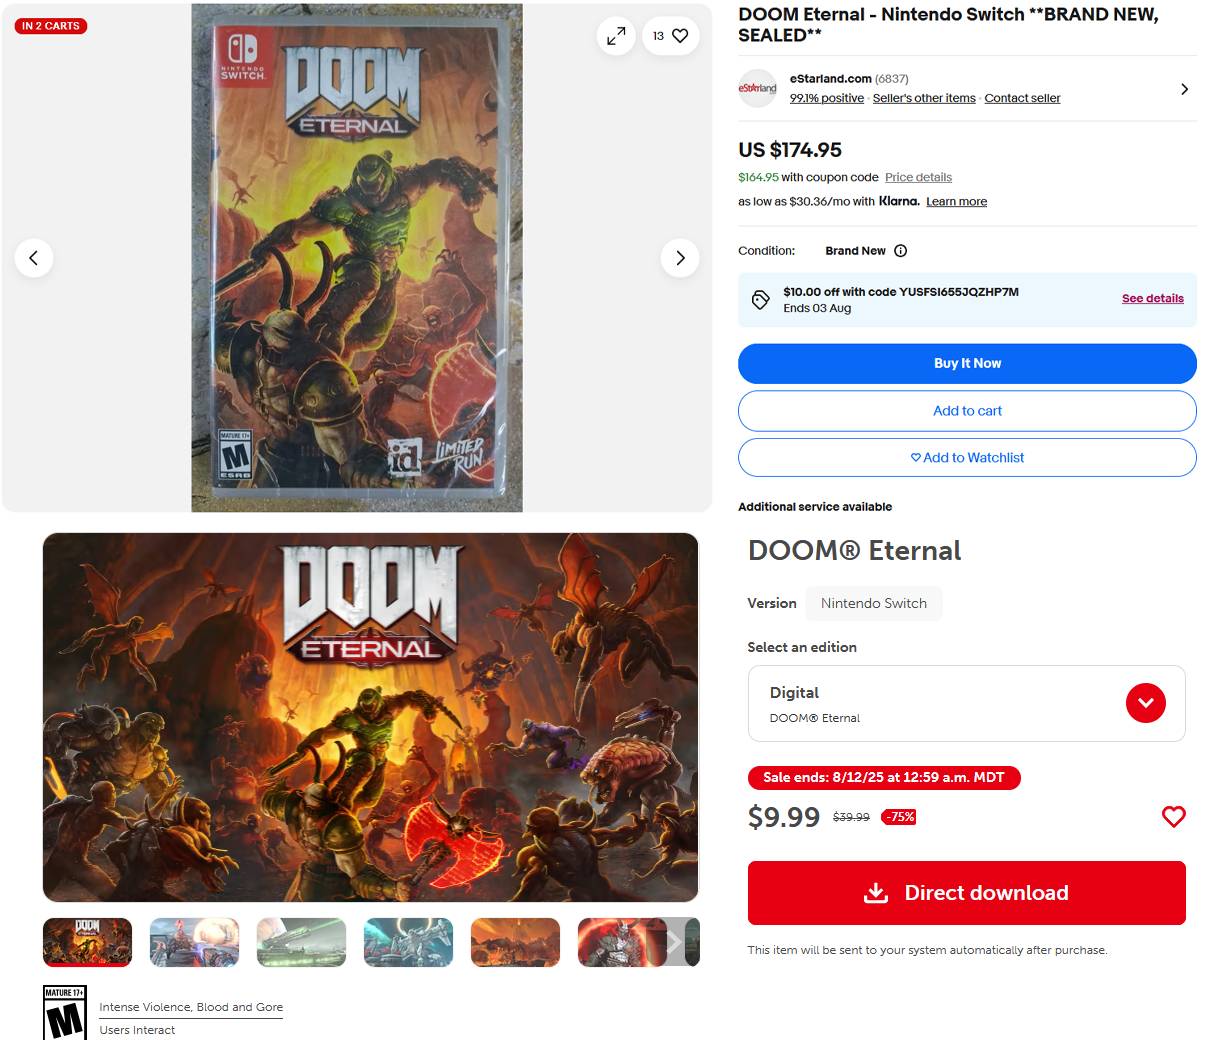This screenshot has height=1040, width=1226.
Task: Show the next product photo
Action: (x=680, y=258)
